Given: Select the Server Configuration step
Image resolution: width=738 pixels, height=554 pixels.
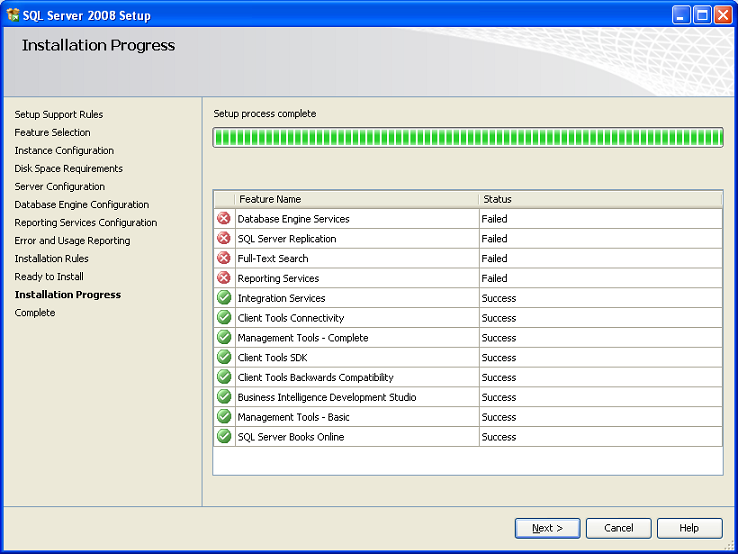Looking at the screenshot, I should [60, 186].
